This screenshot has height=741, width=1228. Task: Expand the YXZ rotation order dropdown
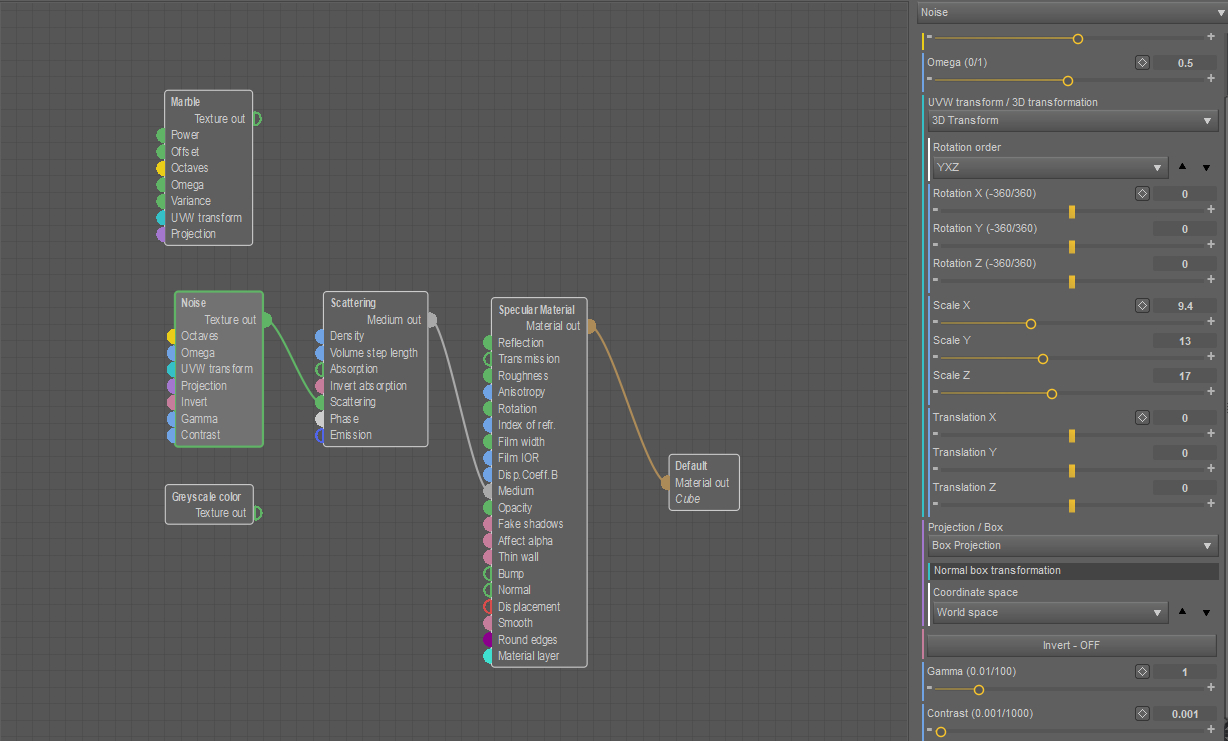(x=1050, y=168)
